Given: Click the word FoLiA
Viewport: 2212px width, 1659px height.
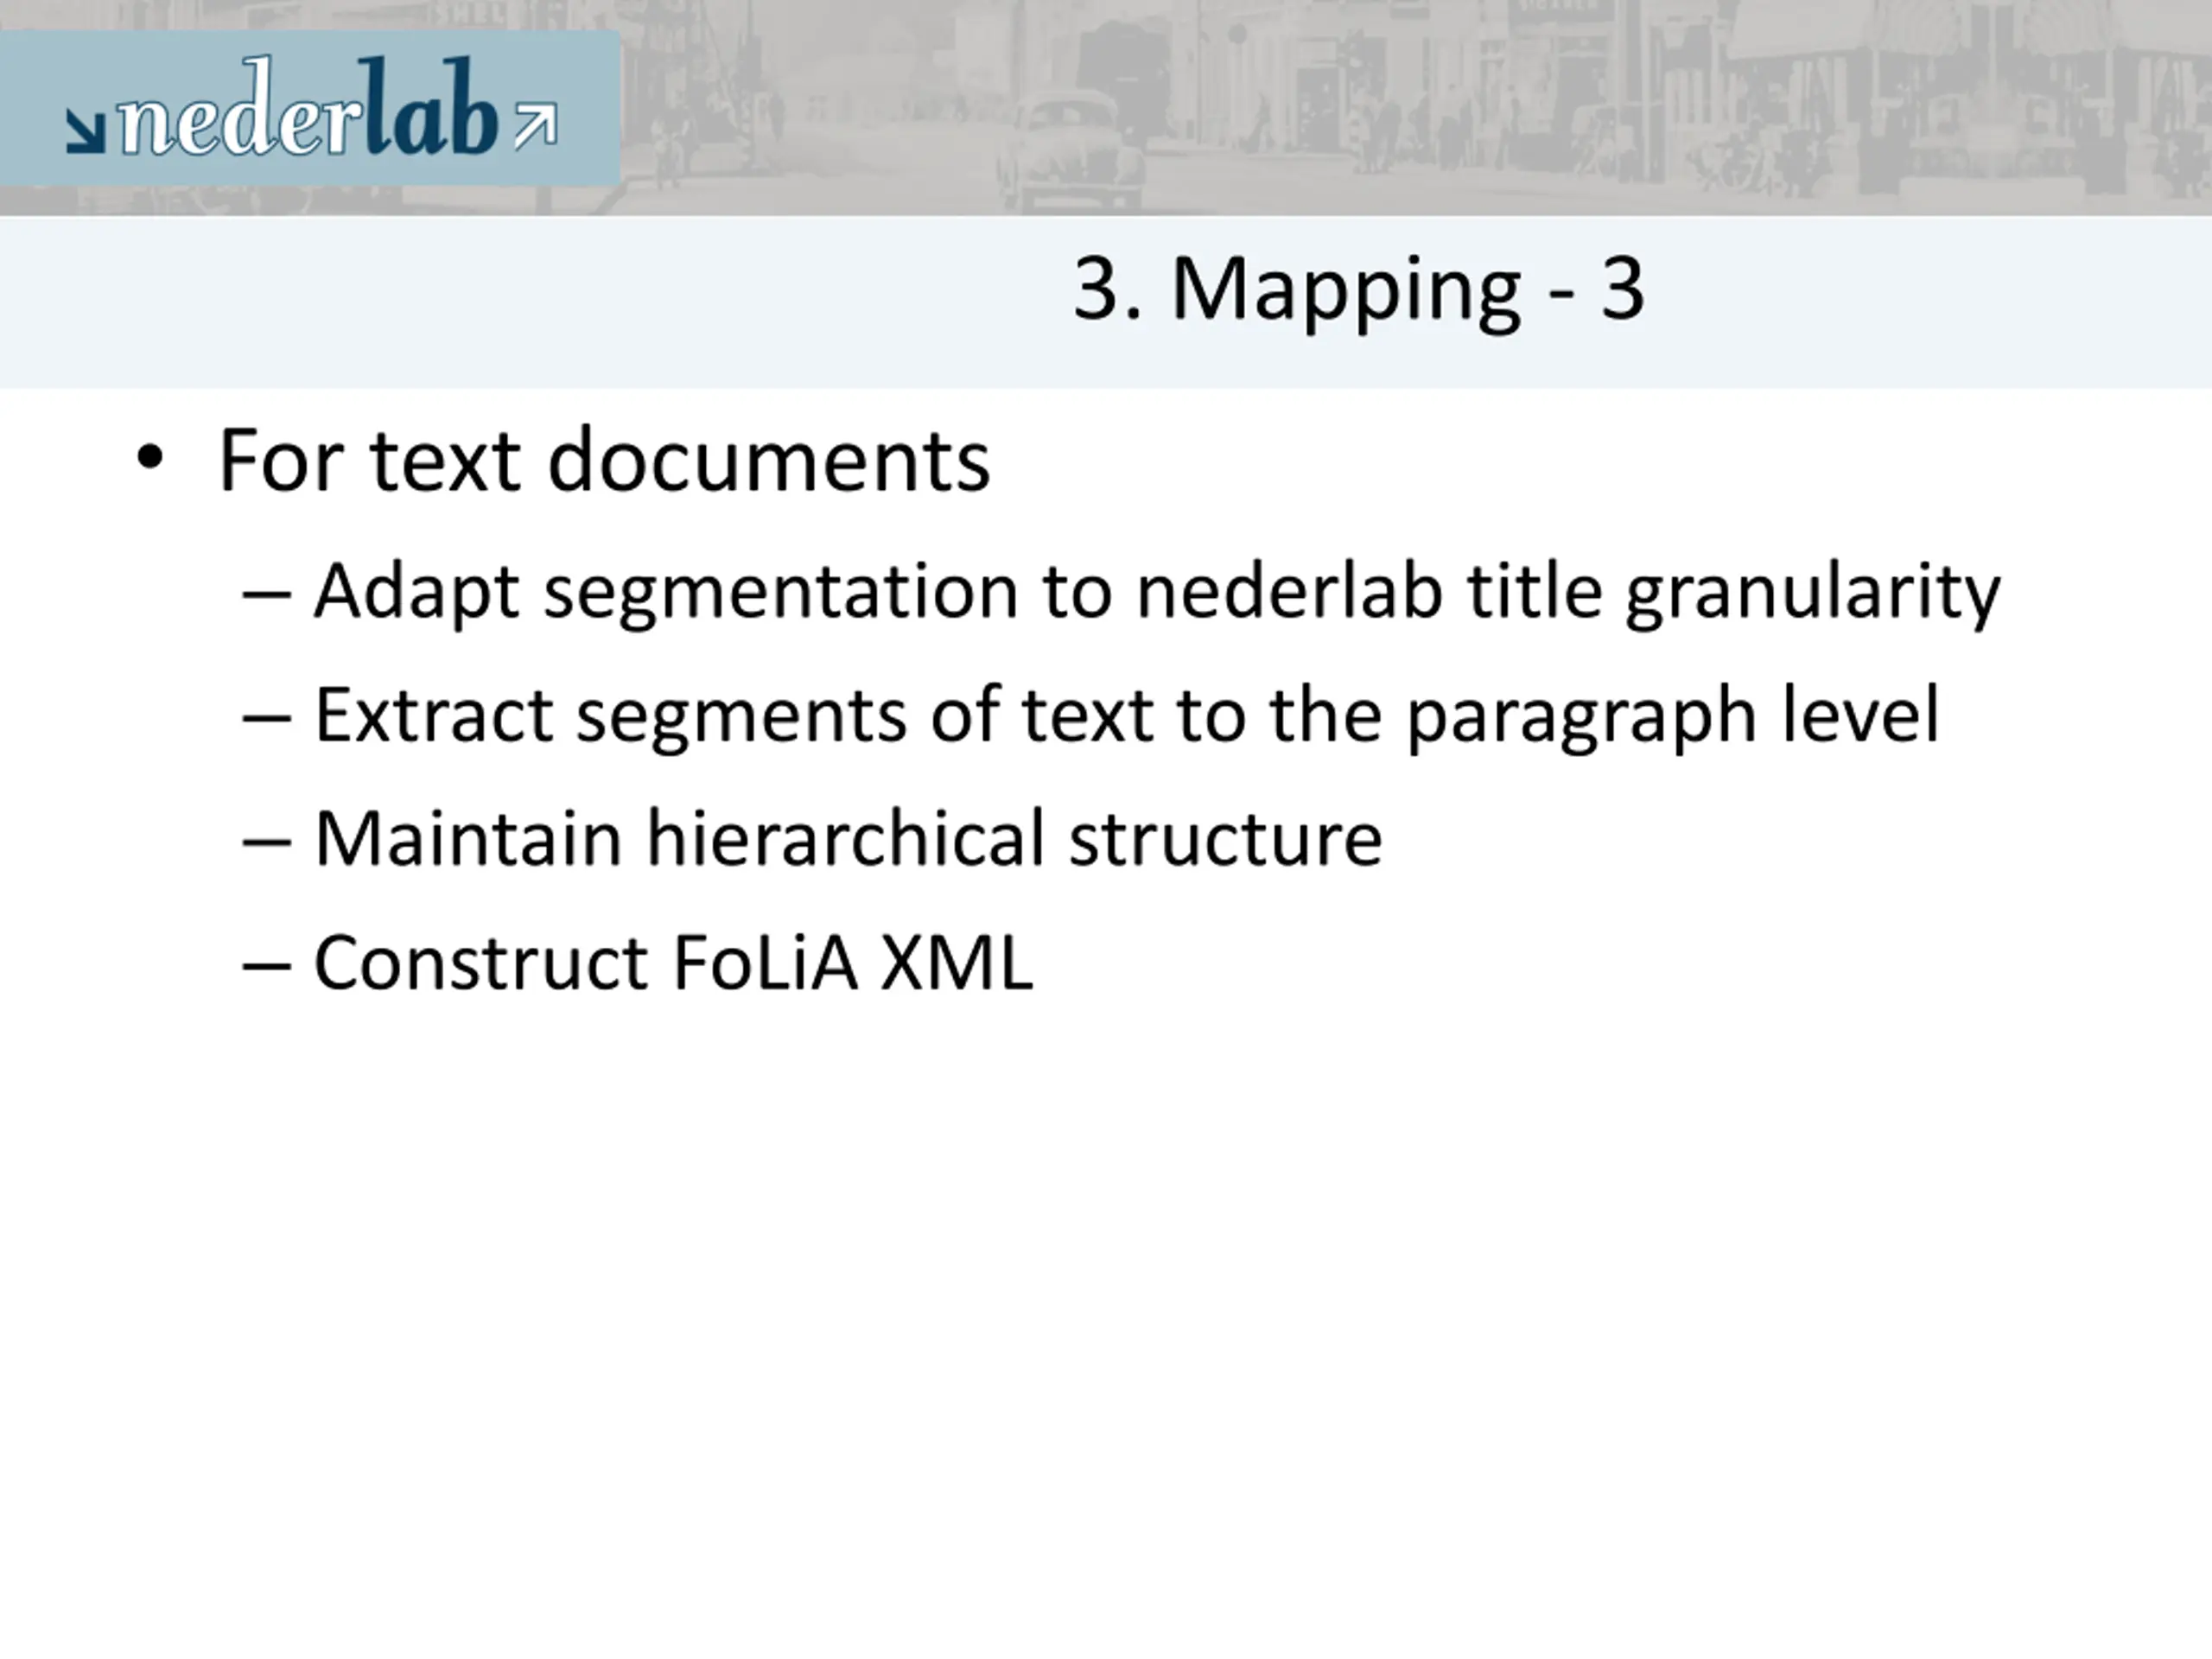Looking at the screenshot, I should tap(765, 963).
